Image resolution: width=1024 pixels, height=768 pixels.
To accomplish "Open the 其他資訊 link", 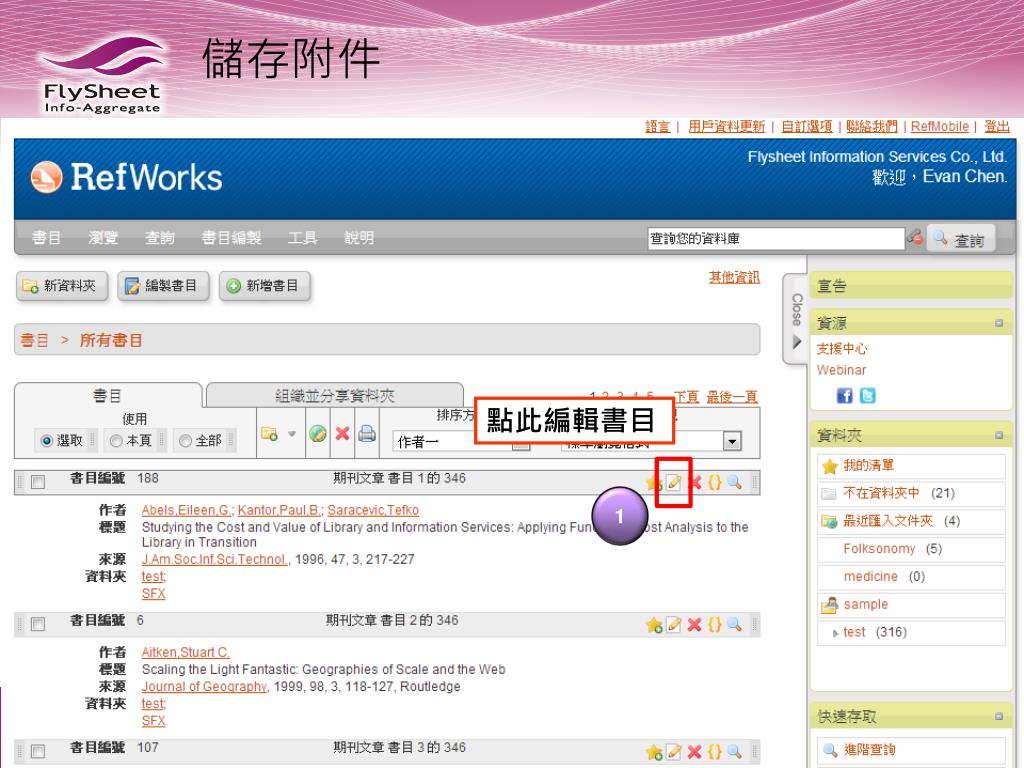I will click(x=734, y=278).
